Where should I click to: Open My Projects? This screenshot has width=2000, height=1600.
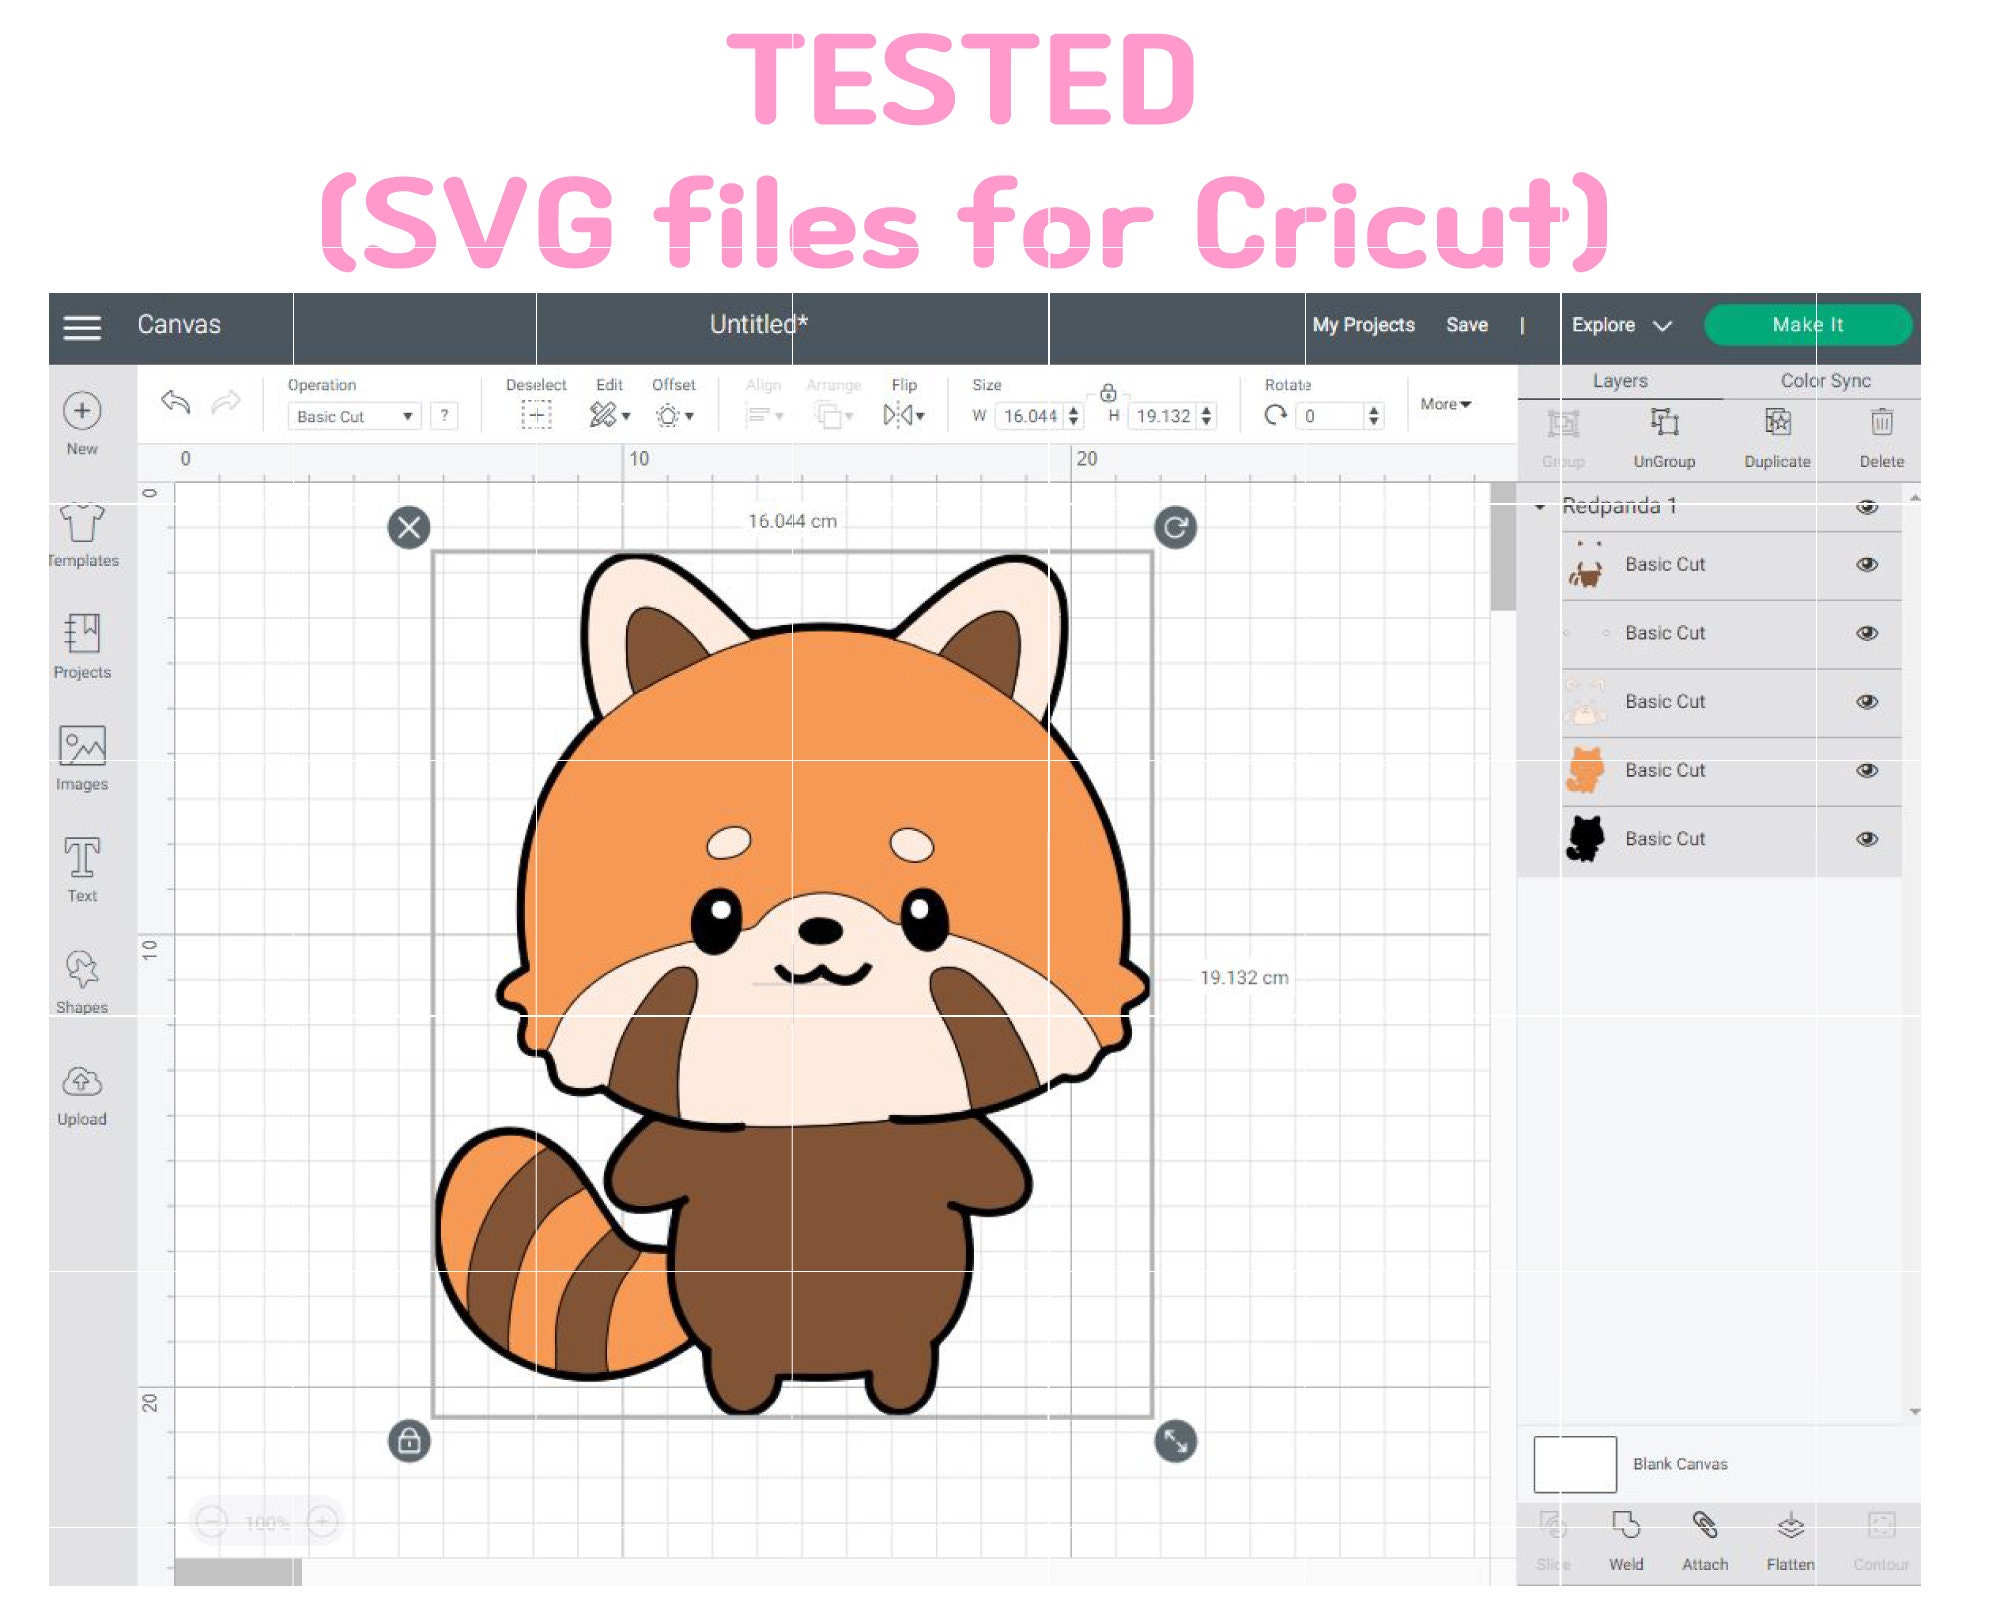[x=1364, y=324]
